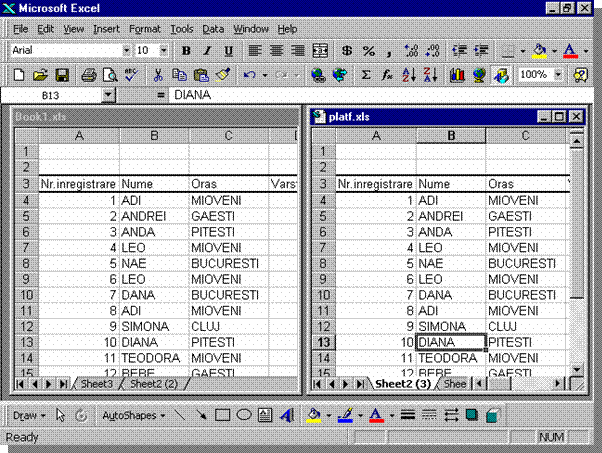This screenshot has height=453, width=602.
Task: Open the Name Box dropdown arrow
Action: [x=108, y=95]
